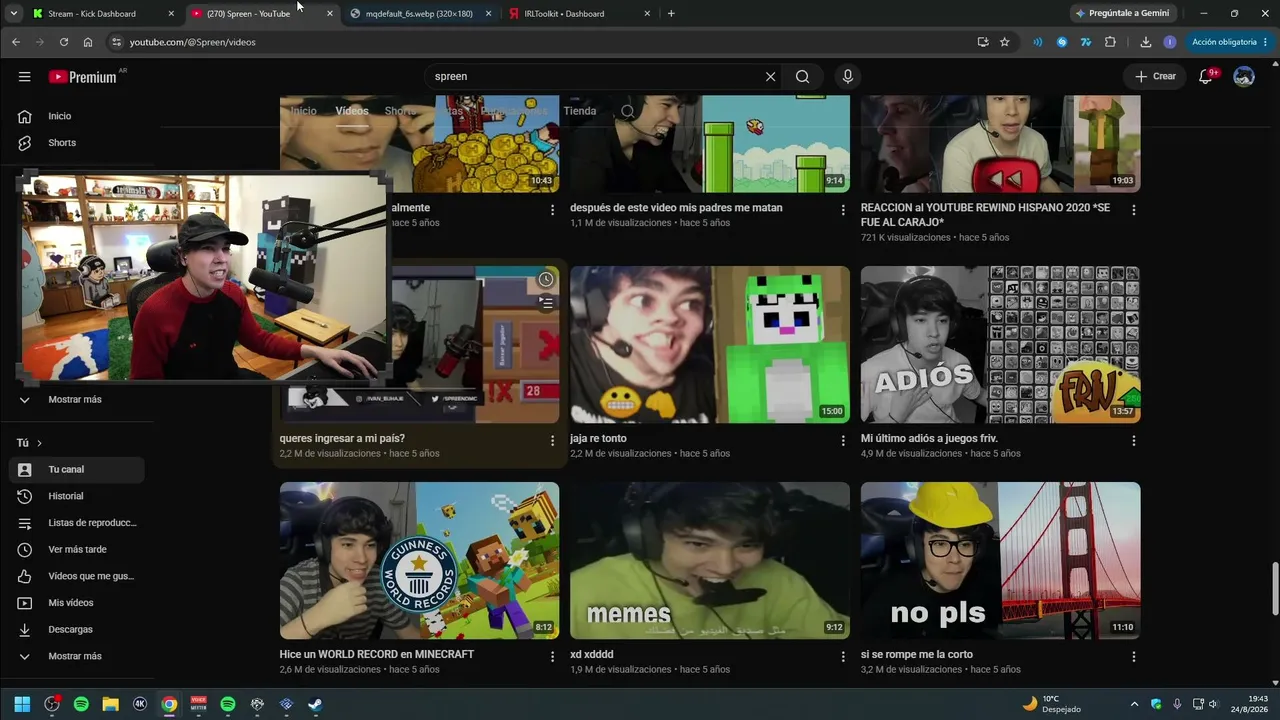The image size is (1280, 720).
Task: Open 'si se rompe me la corto' title
Action: (917, 655)
